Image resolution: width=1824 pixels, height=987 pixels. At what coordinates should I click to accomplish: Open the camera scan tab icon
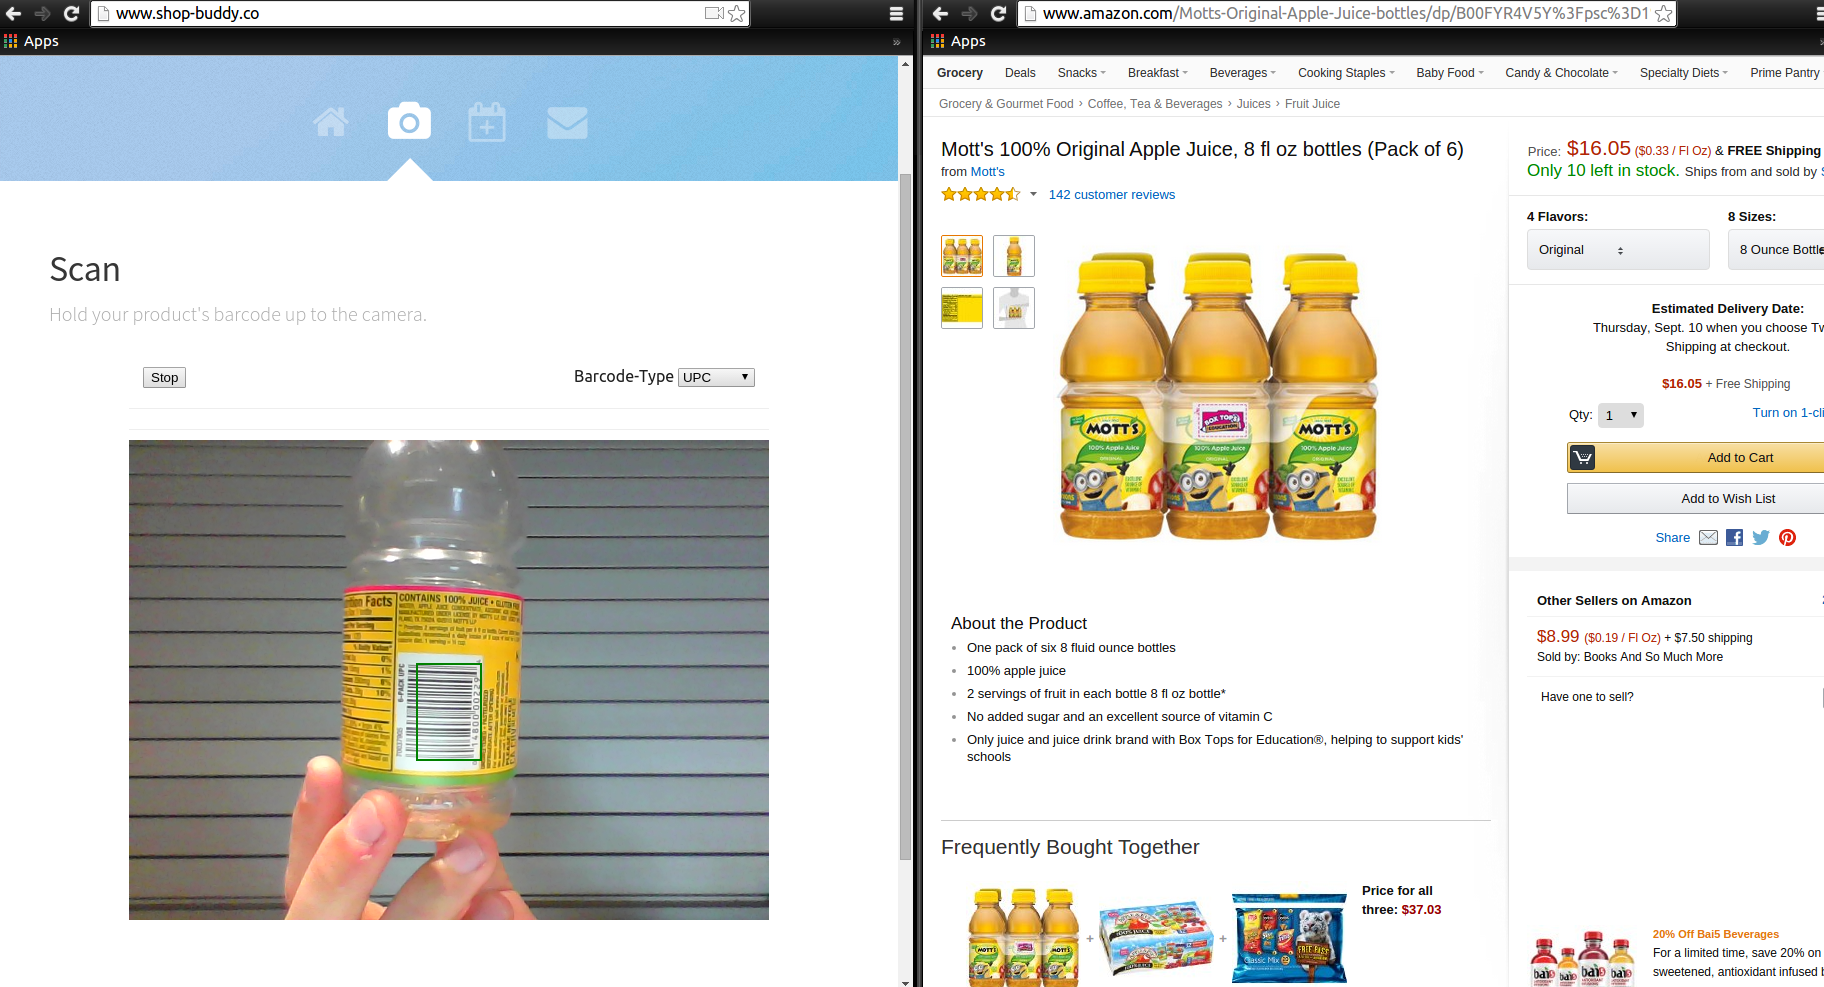[x=409, y=121]
